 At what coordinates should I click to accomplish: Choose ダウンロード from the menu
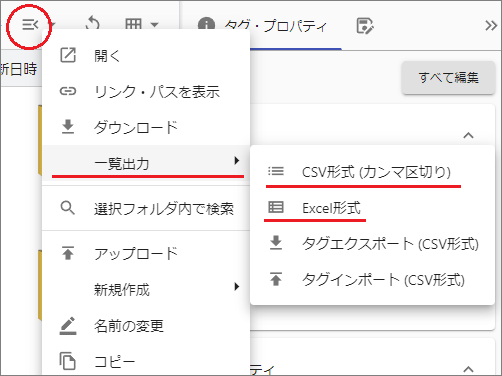146,127
